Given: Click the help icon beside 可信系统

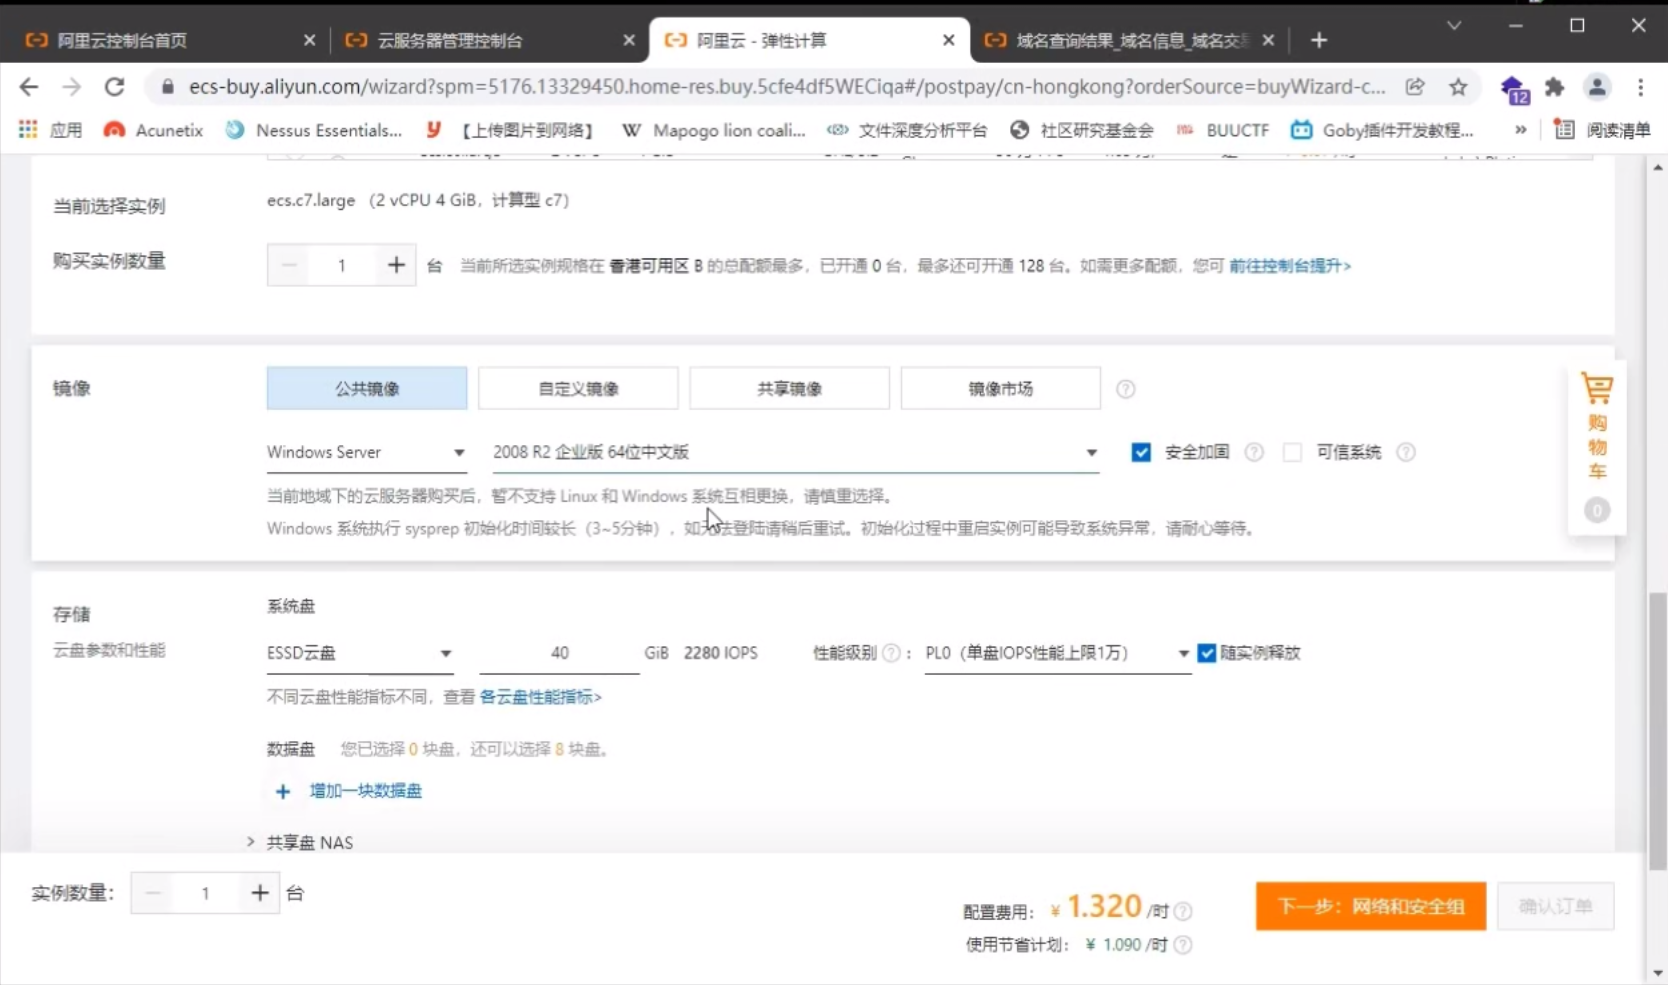Looking at the screenshot, I should [x=1406, y=452].
